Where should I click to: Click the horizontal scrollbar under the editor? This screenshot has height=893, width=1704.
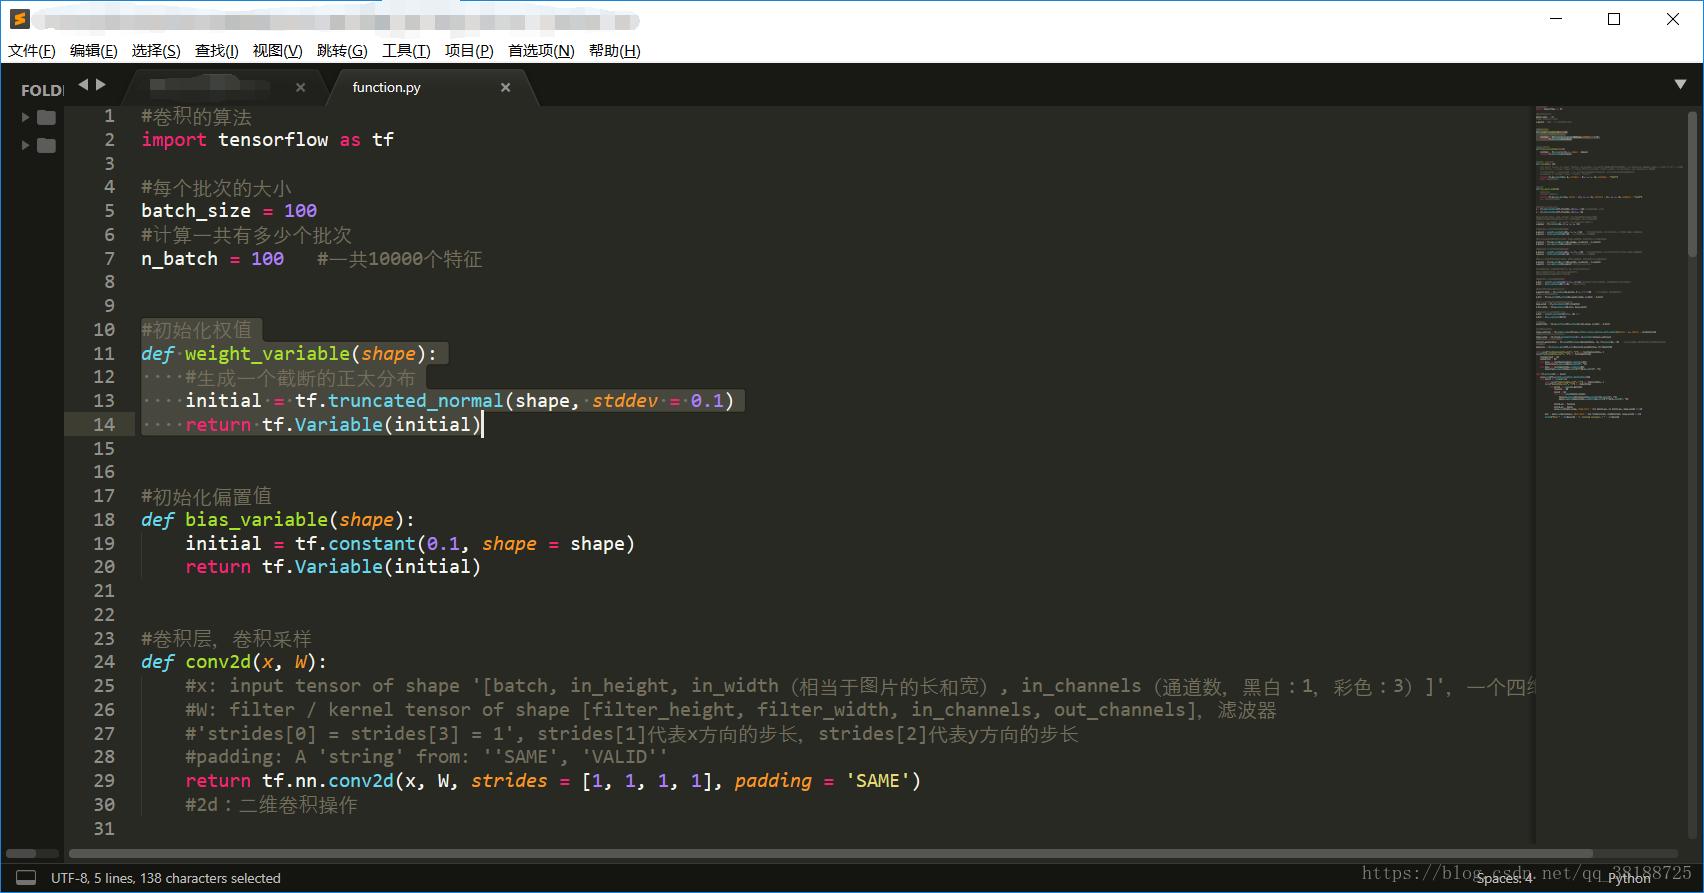[x=830, y=854]
